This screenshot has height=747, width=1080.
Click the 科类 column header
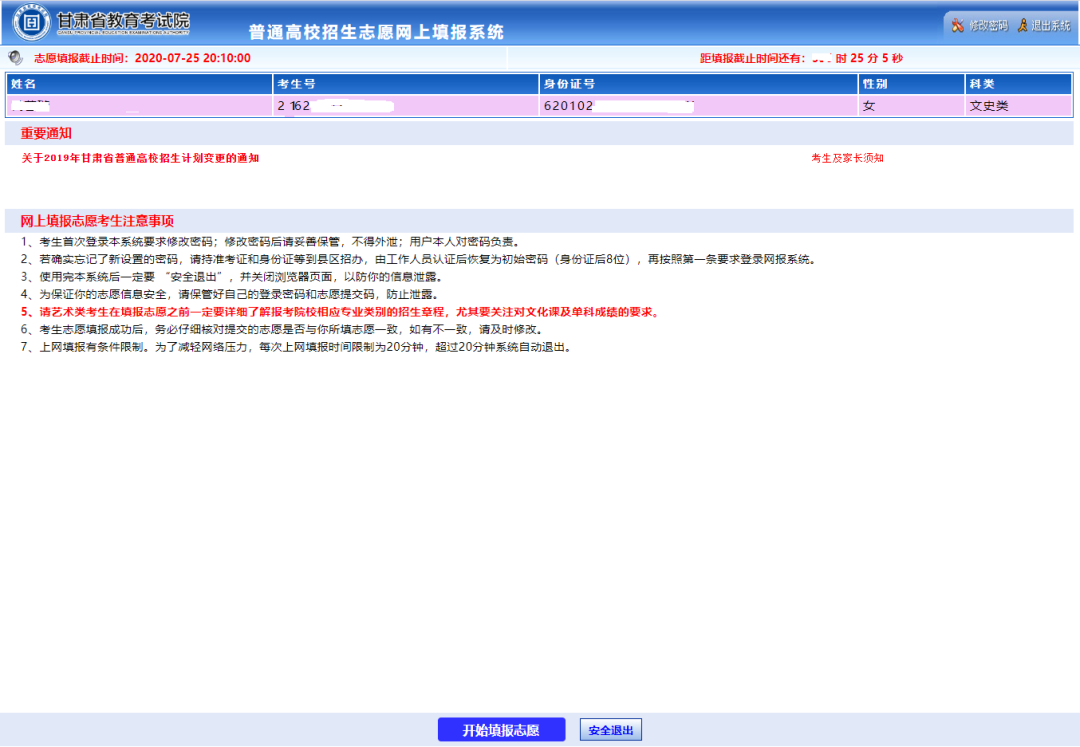(981, 84)
